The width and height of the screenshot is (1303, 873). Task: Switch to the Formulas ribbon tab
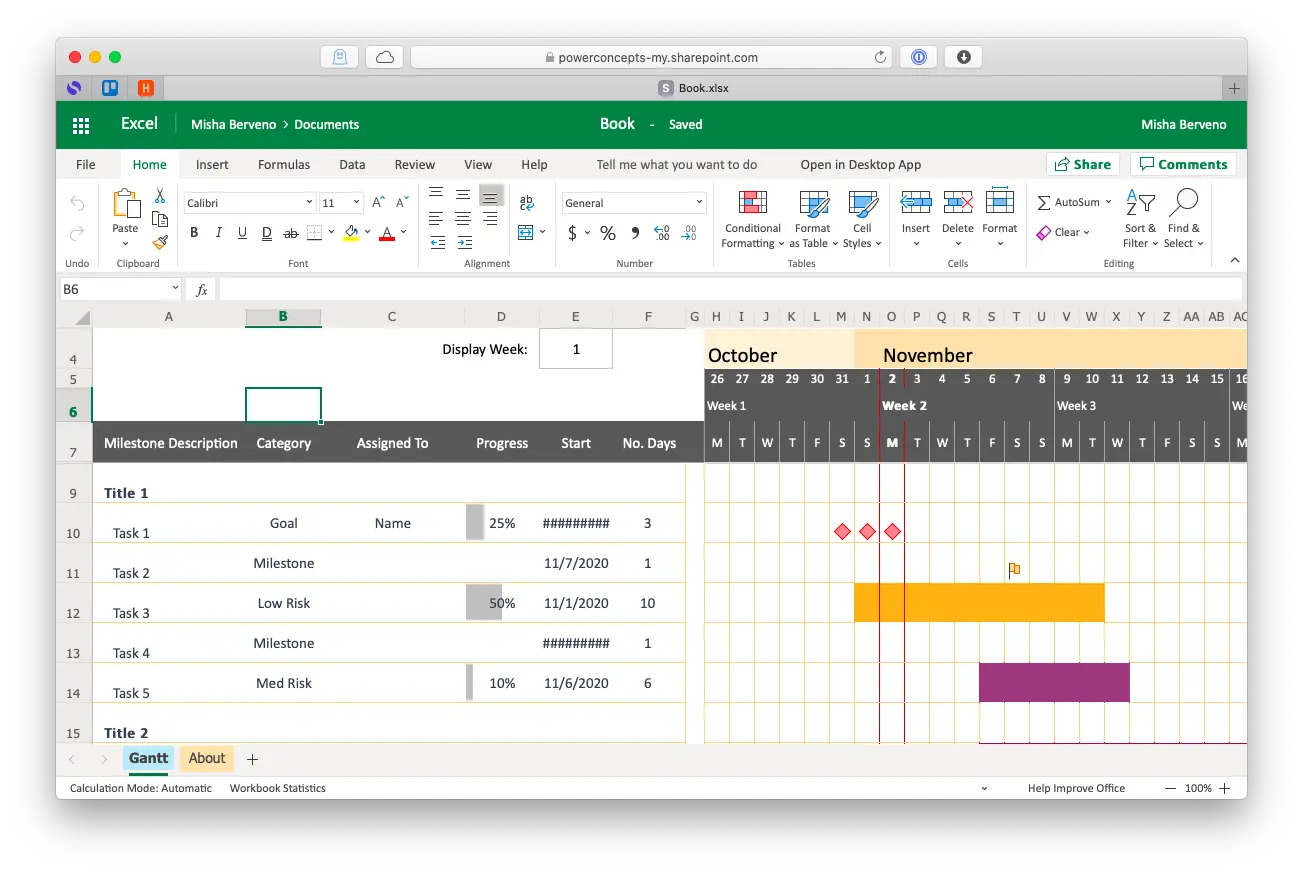tap(283, 164)
